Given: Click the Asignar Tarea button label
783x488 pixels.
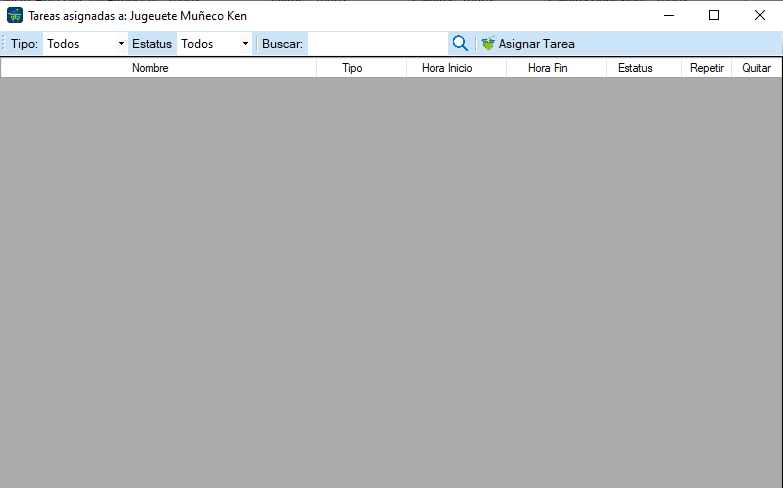Looking at the screenshot, I should coord(536,44).
